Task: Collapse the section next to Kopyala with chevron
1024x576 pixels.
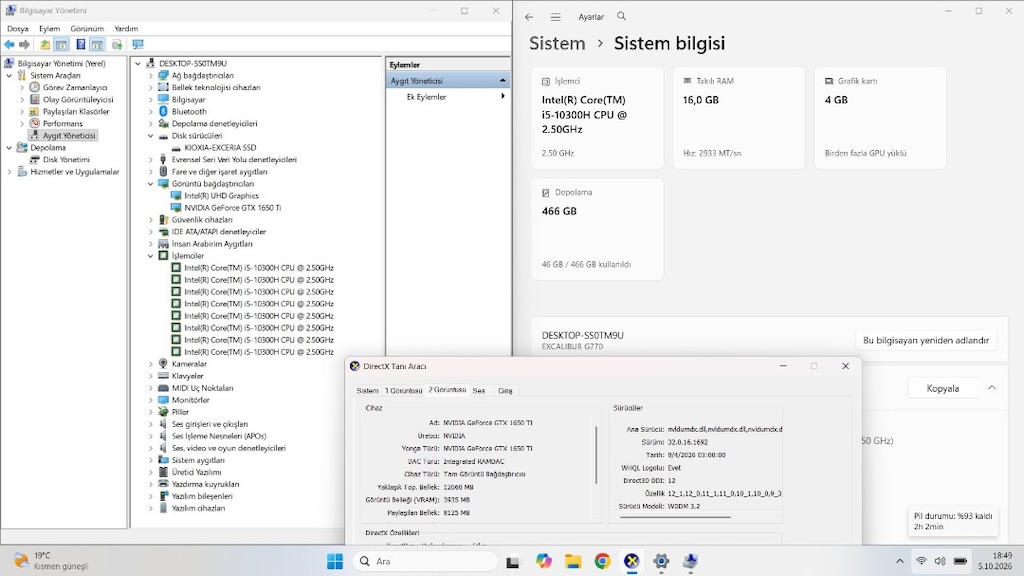Action: point(991,388)
